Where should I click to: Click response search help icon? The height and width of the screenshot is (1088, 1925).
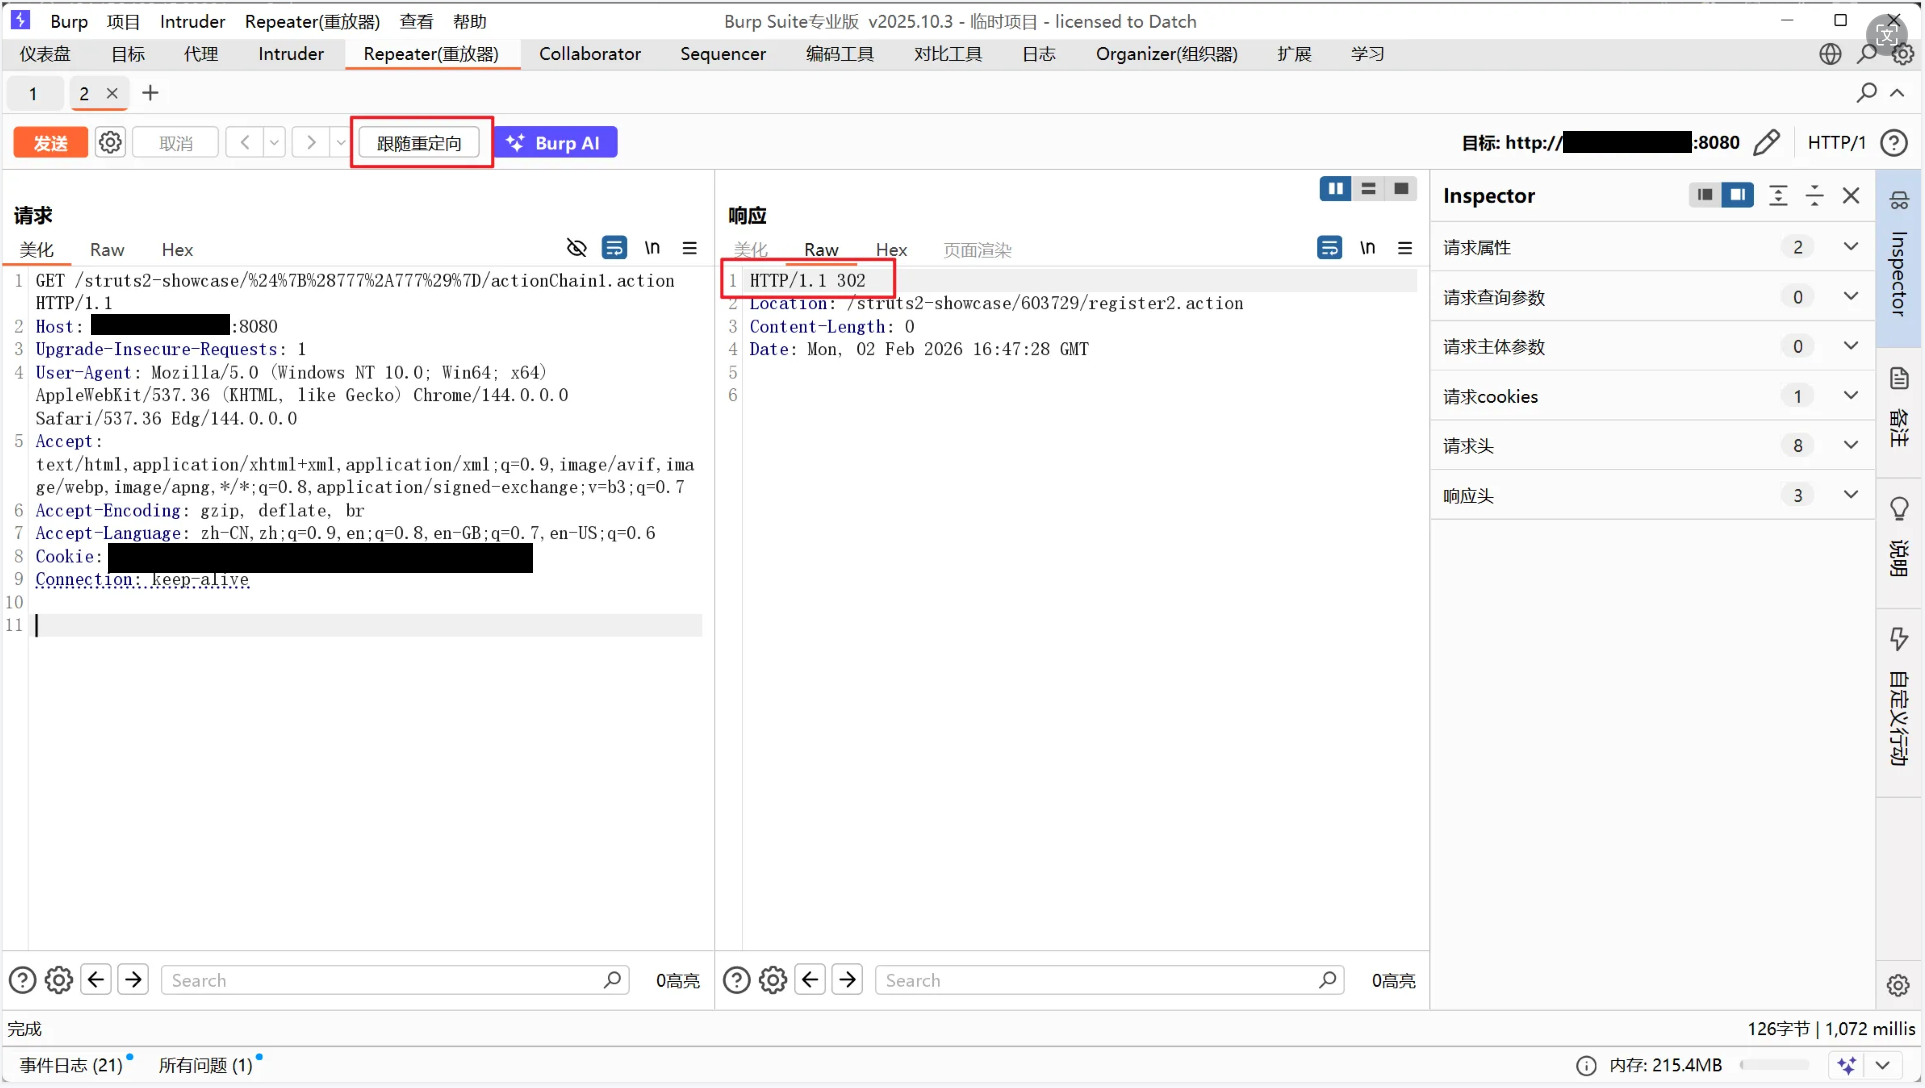737,980
